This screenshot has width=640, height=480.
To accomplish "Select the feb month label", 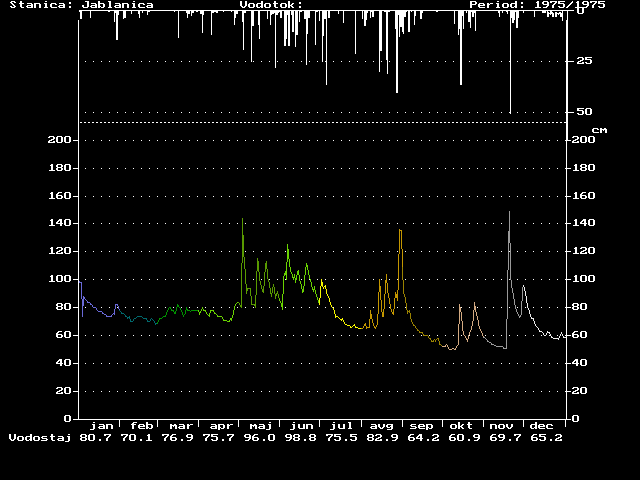I will [142, 426].
